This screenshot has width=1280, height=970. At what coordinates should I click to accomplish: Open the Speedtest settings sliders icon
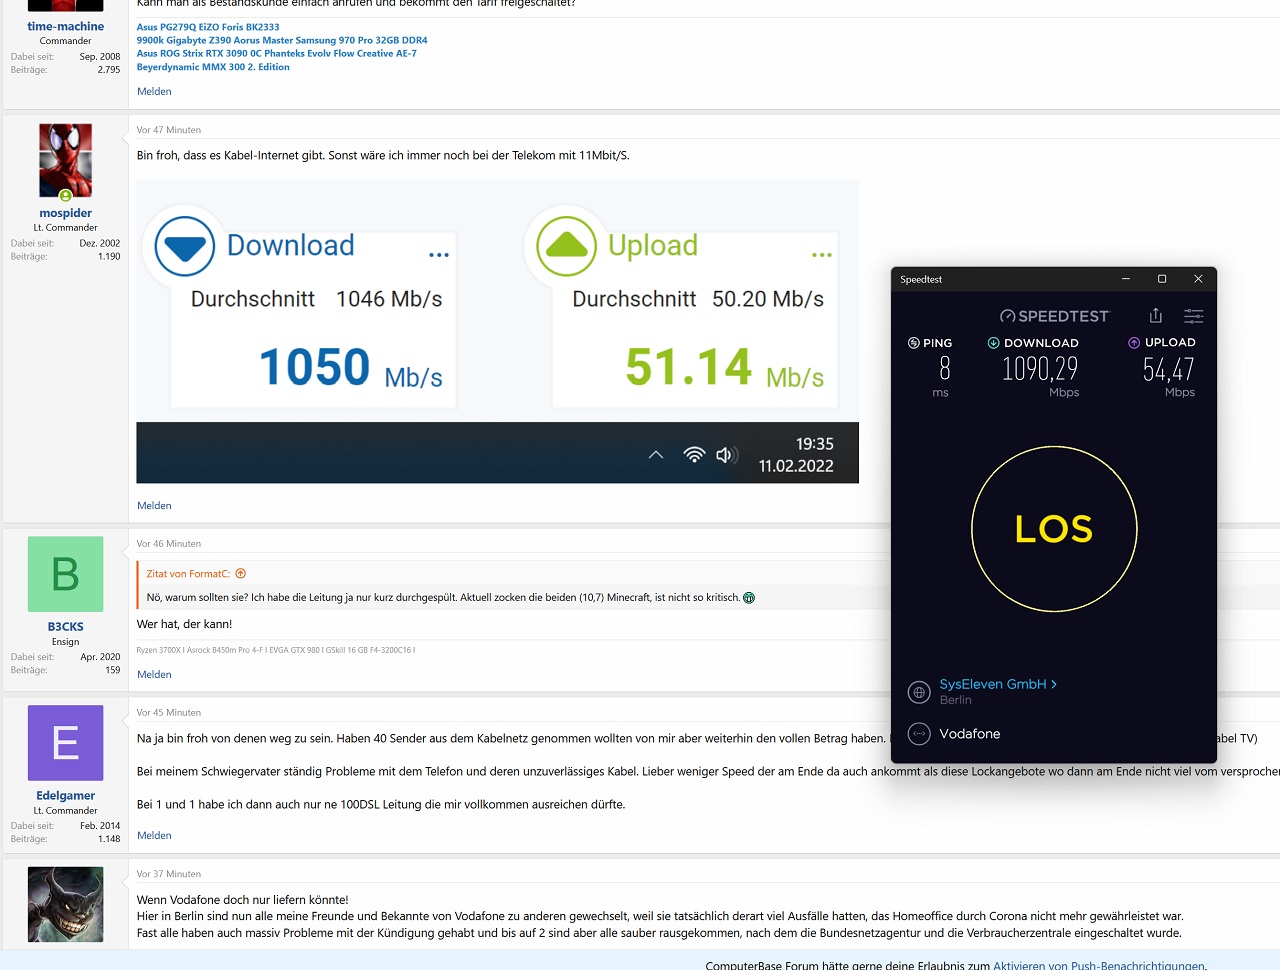tap(1194, 316)
